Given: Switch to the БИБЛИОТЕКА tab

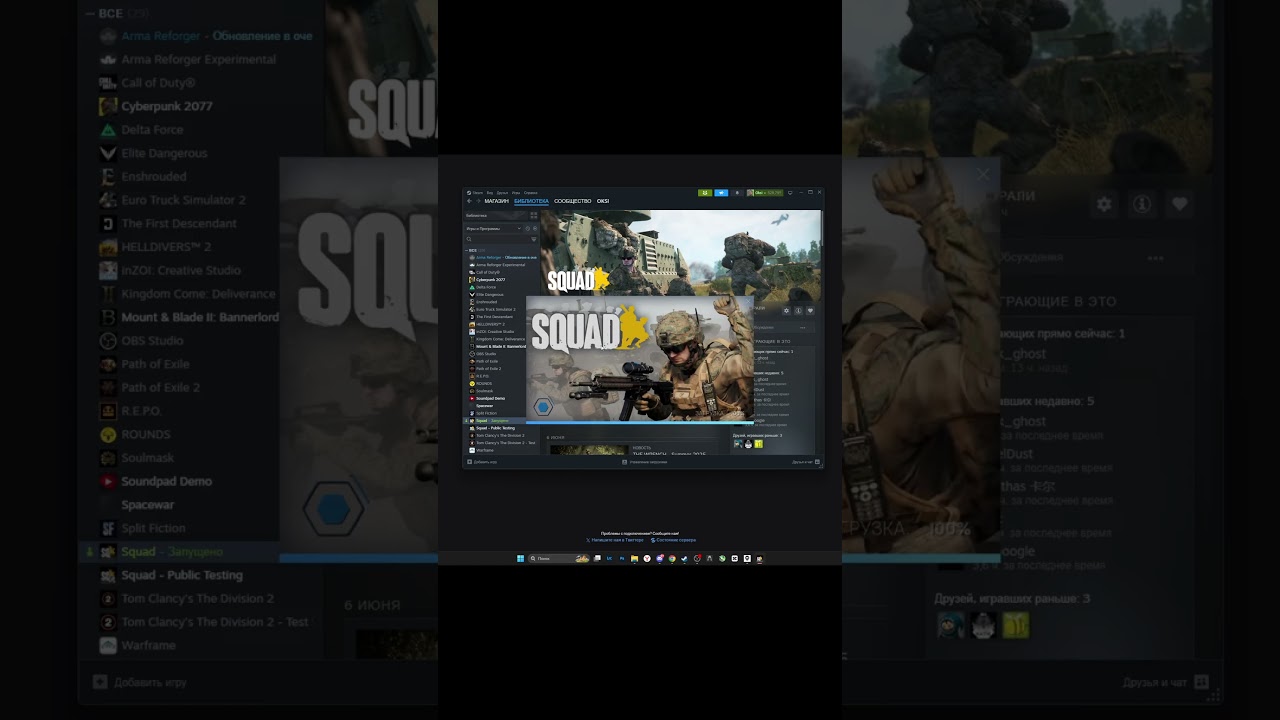Looking at the screenshot, I should 531,201.
